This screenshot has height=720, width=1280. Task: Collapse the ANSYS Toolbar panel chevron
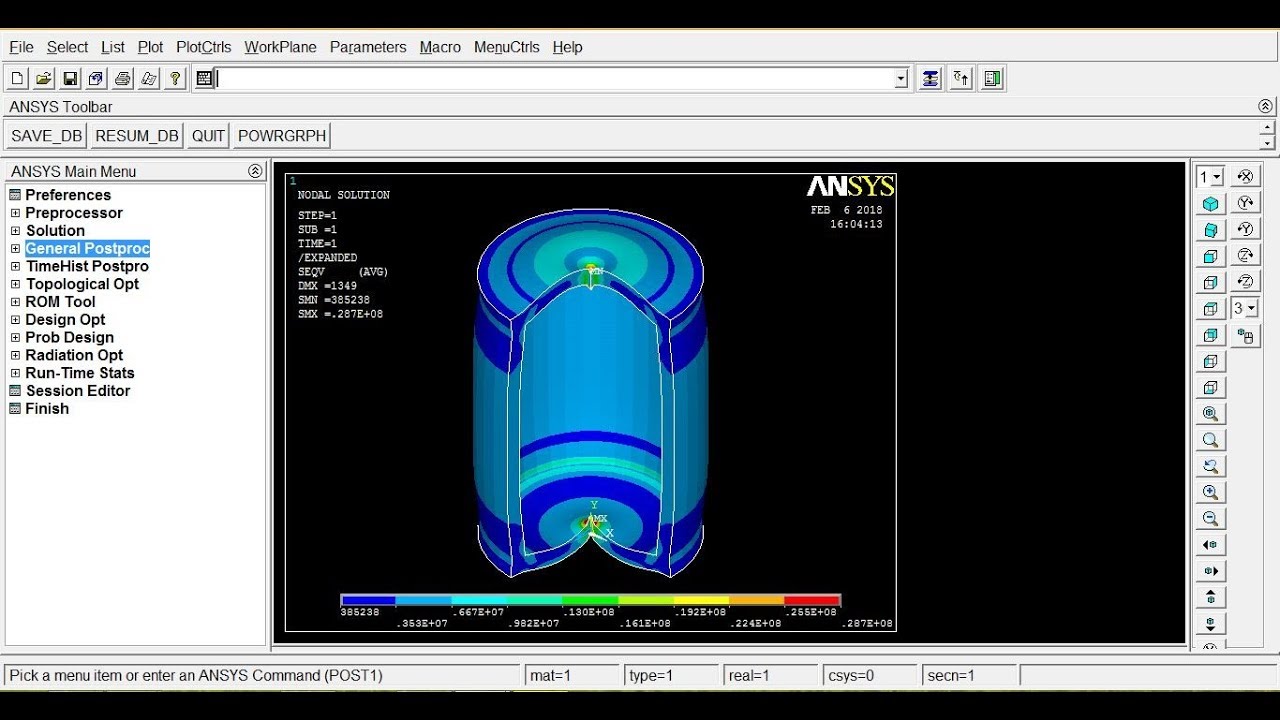pyautogui.click(x=1265, y=106)
